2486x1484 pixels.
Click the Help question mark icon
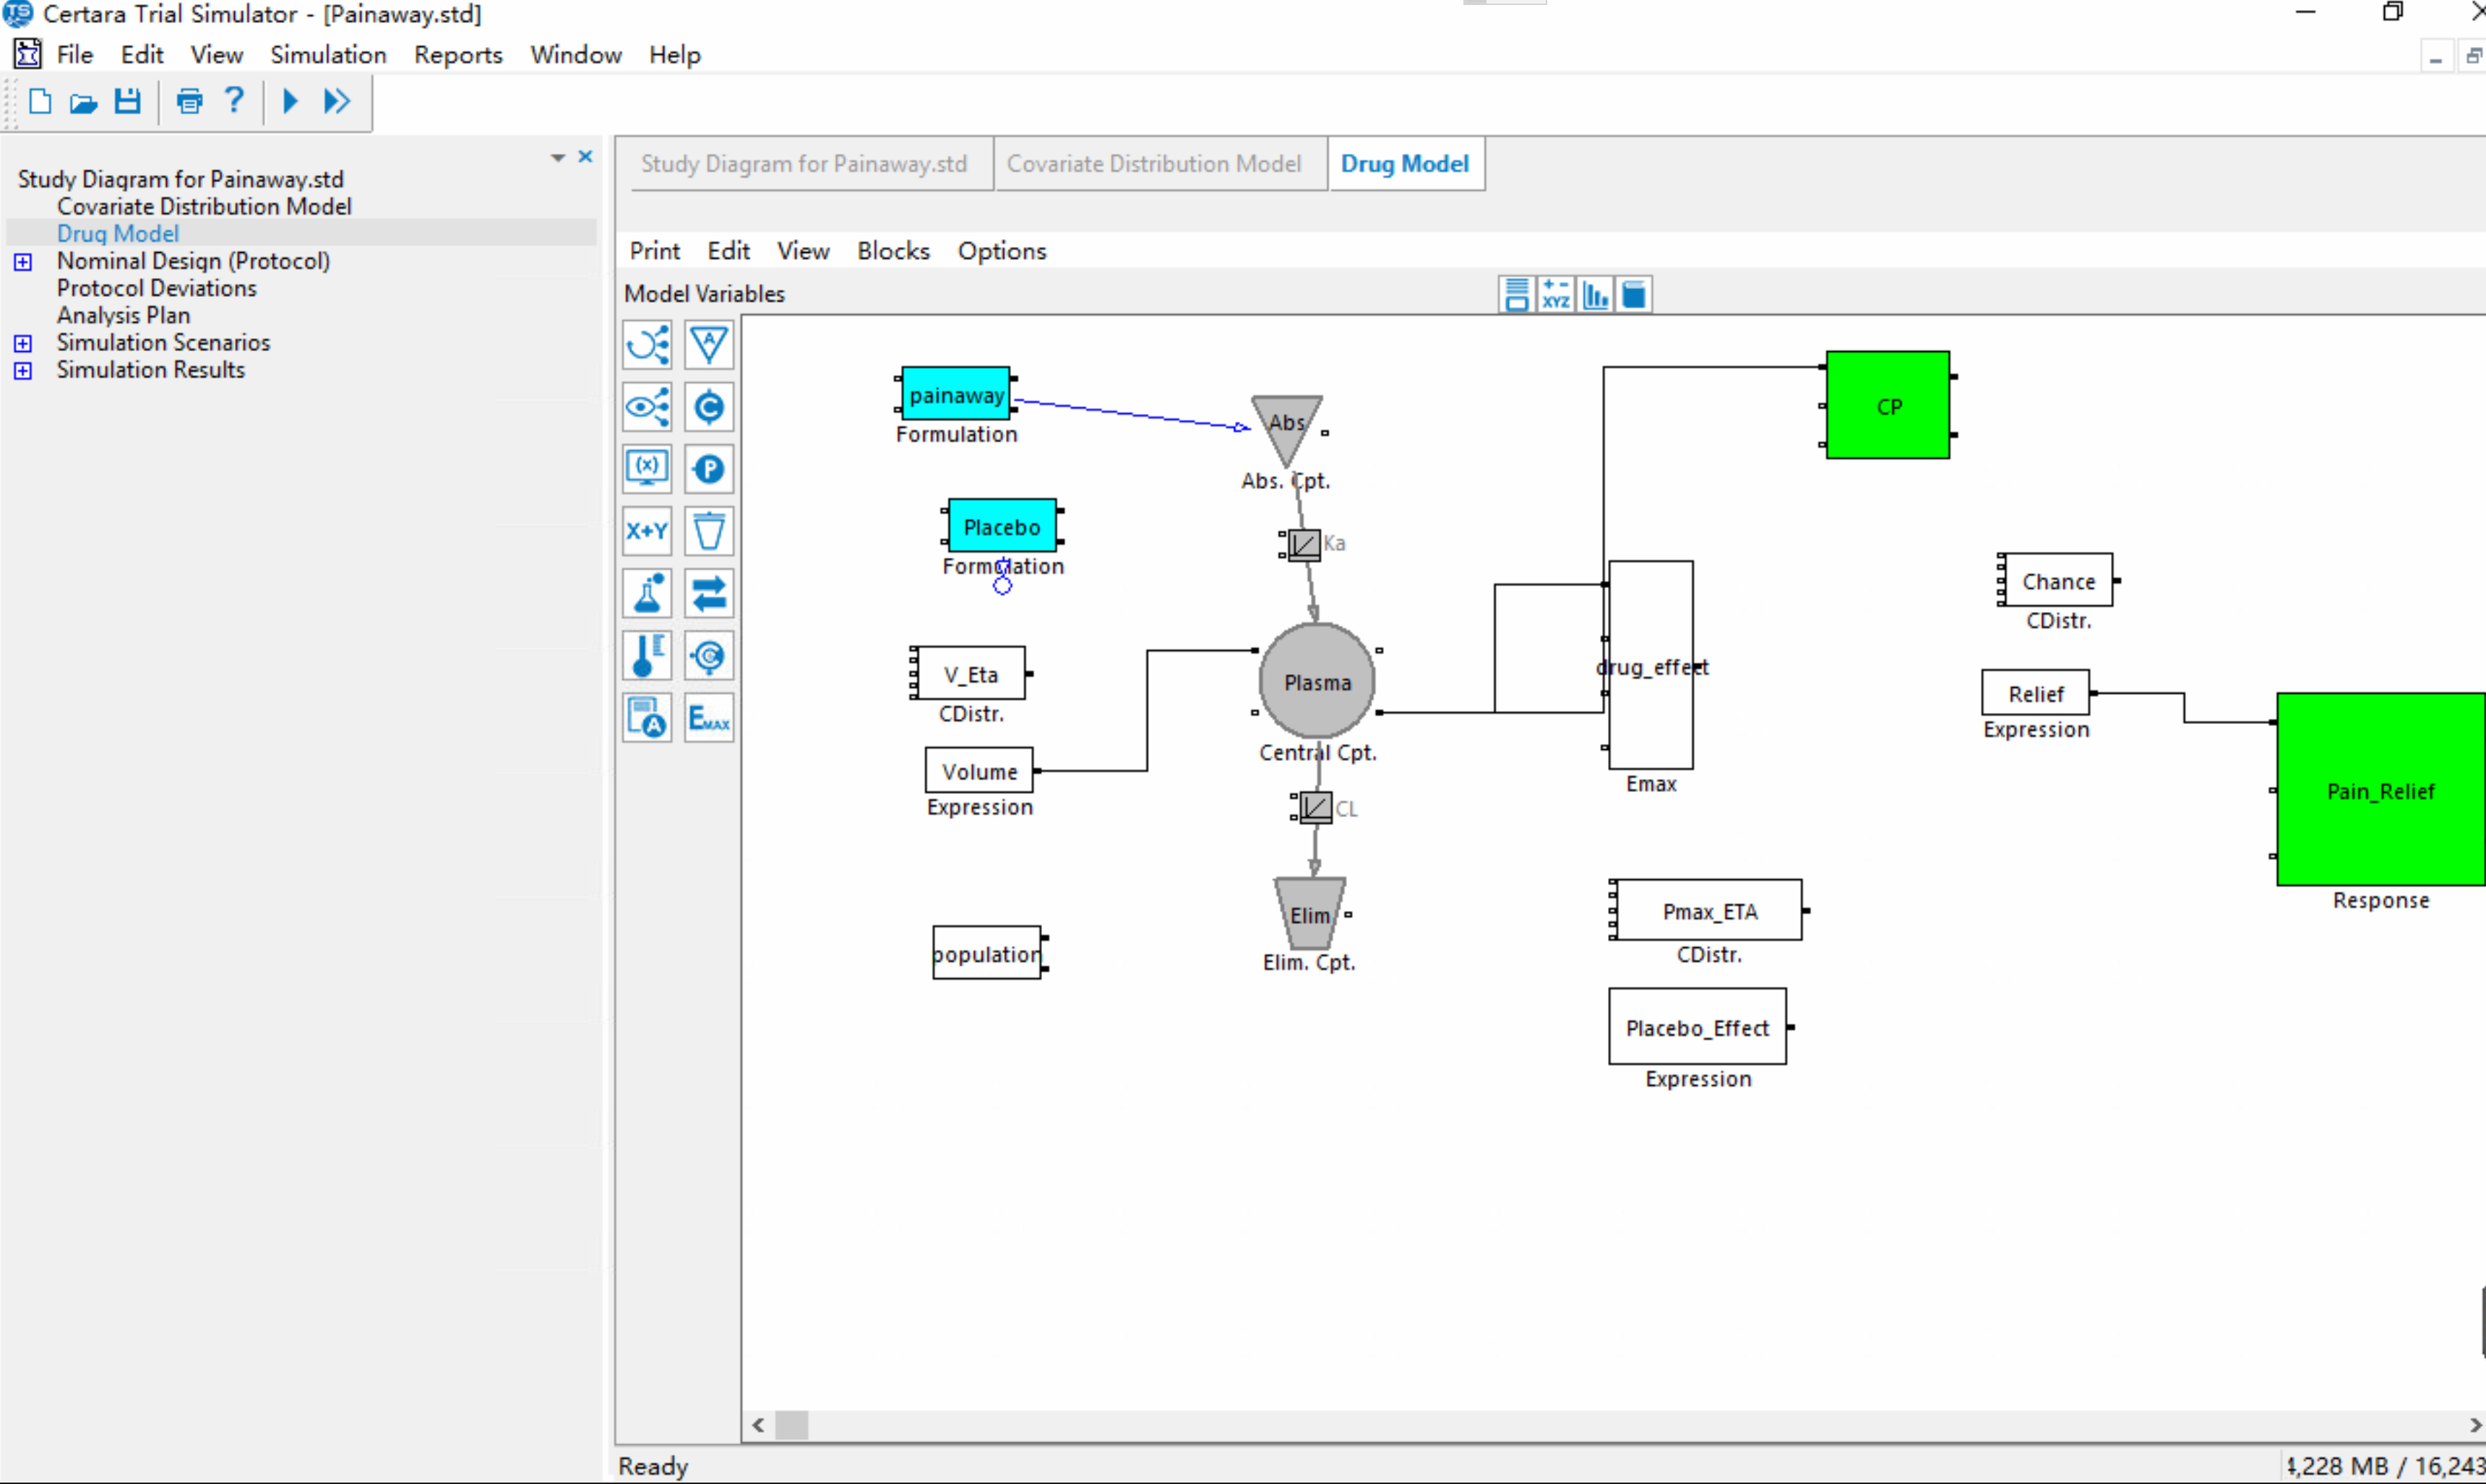click(234, 100)
